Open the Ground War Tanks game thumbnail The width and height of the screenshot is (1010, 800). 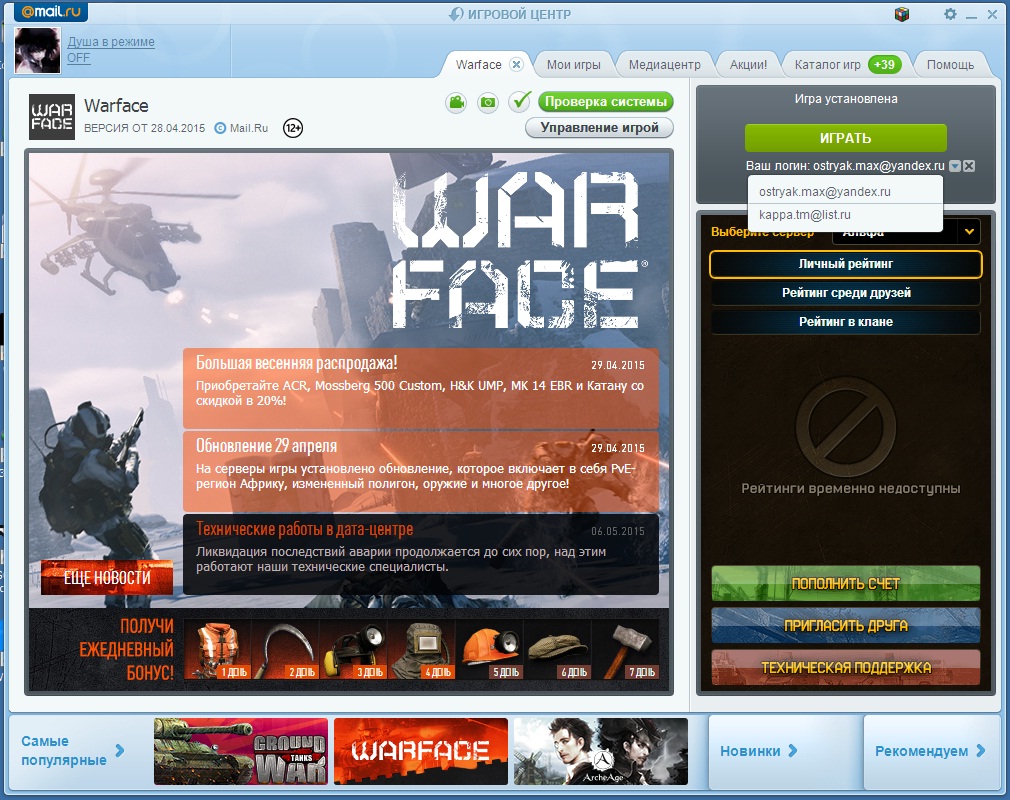tap(241, 751)
